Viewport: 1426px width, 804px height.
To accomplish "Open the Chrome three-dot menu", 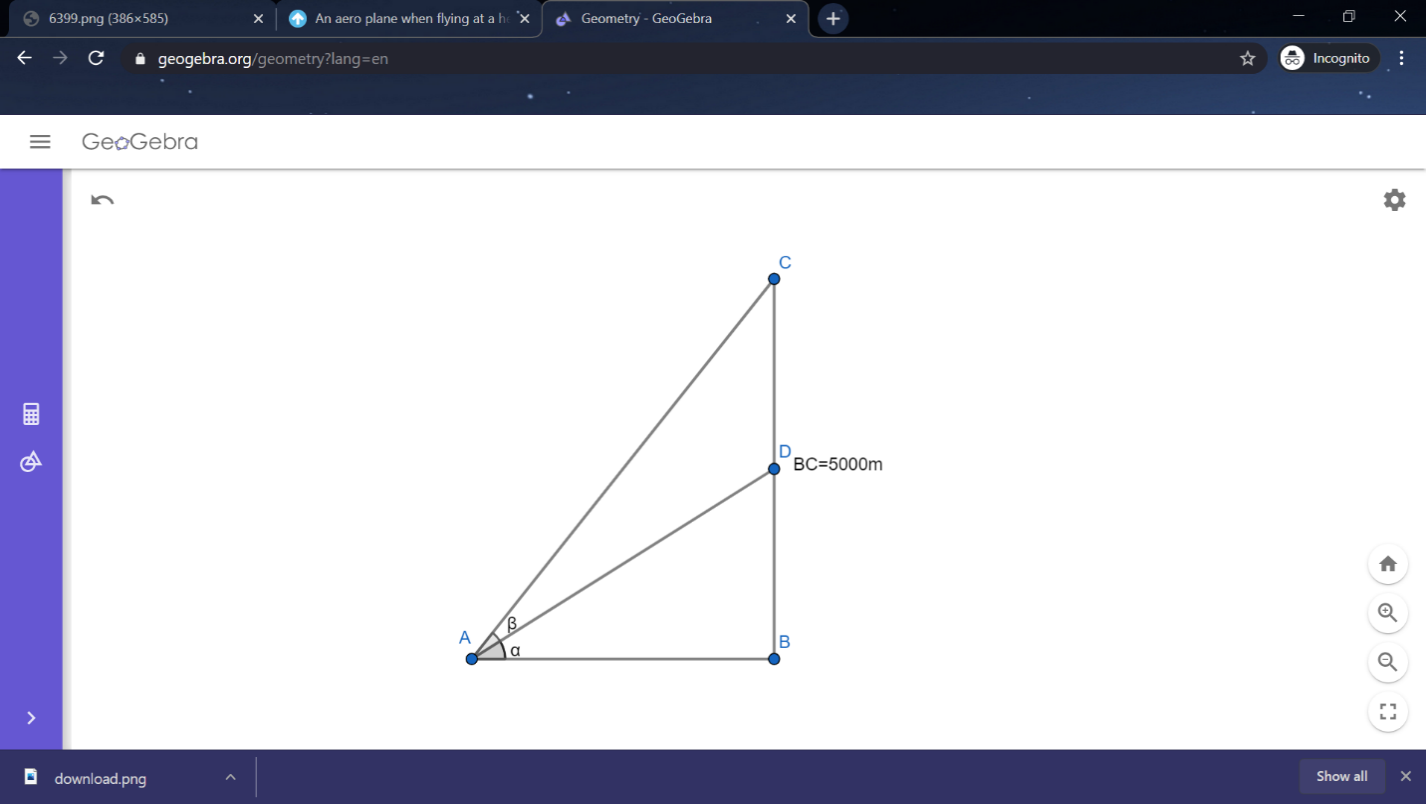I will [1402, 59].
